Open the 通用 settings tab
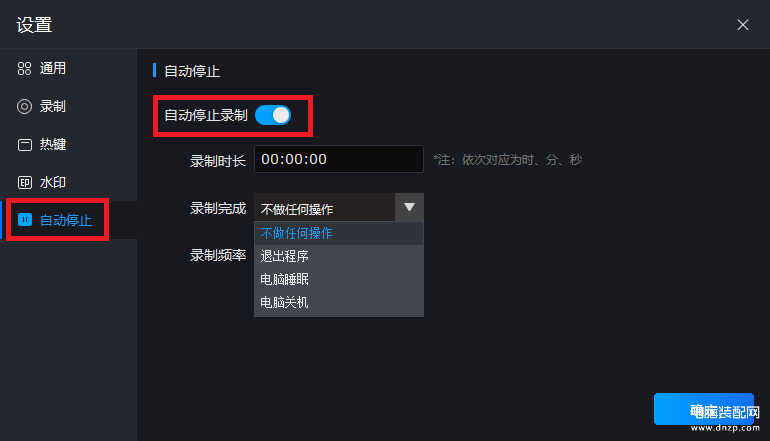 tap(69, 68)
